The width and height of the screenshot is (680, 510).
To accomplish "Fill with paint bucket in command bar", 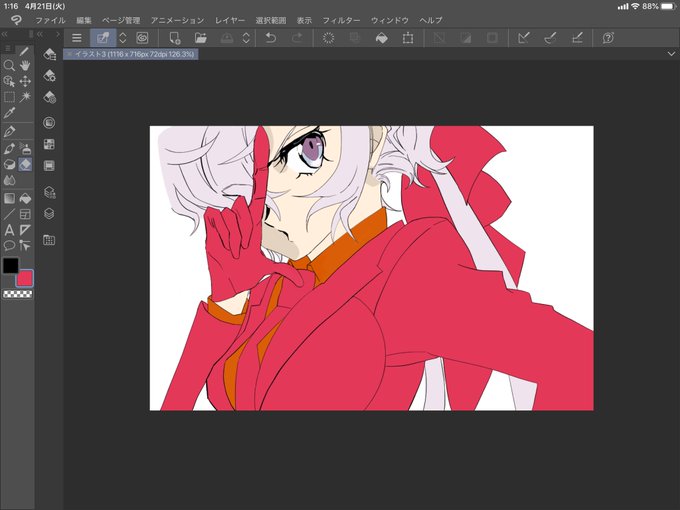I will pos(382,38).
